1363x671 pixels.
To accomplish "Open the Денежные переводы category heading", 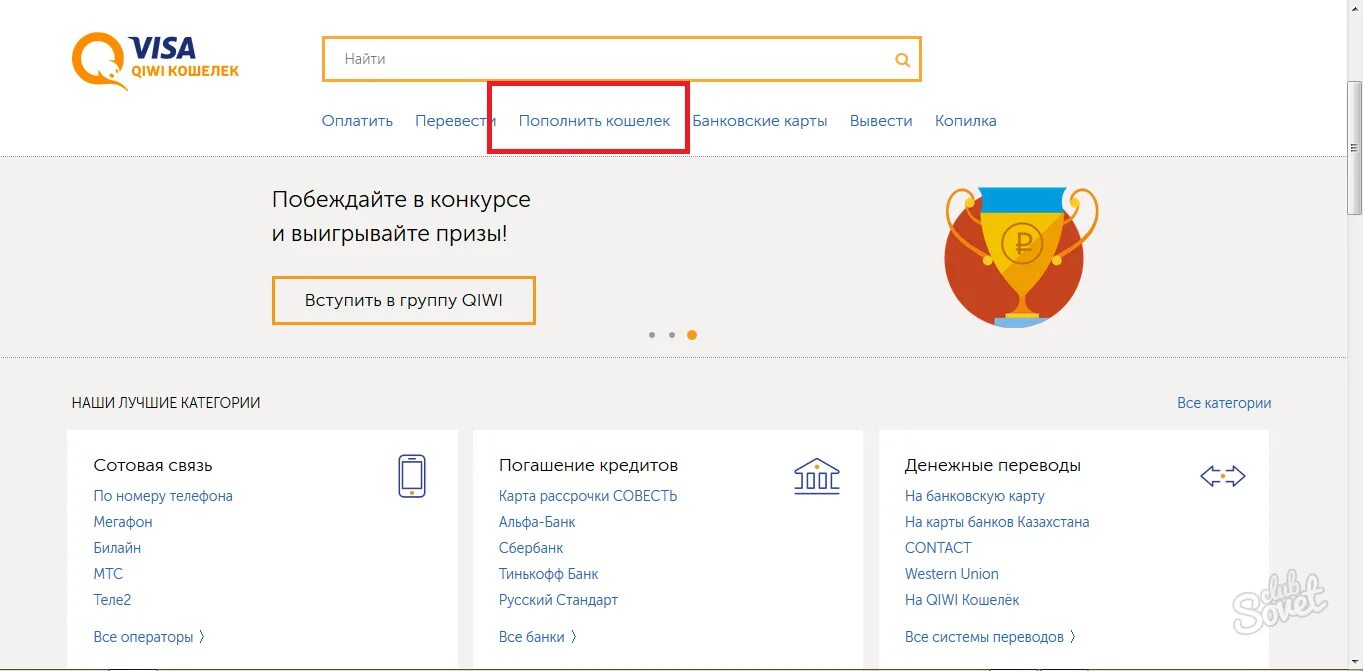I will pyautogui.click(x=993, y=465).
